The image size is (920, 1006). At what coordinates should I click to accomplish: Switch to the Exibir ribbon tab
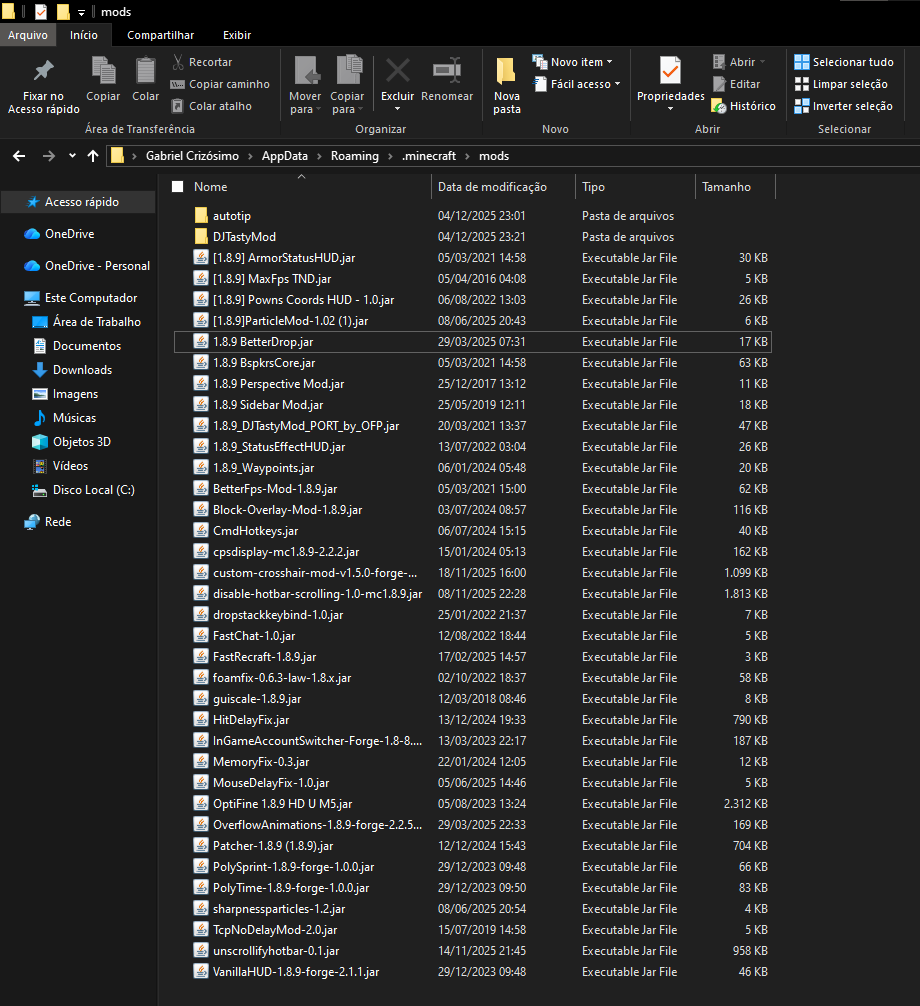pos(237,35)
